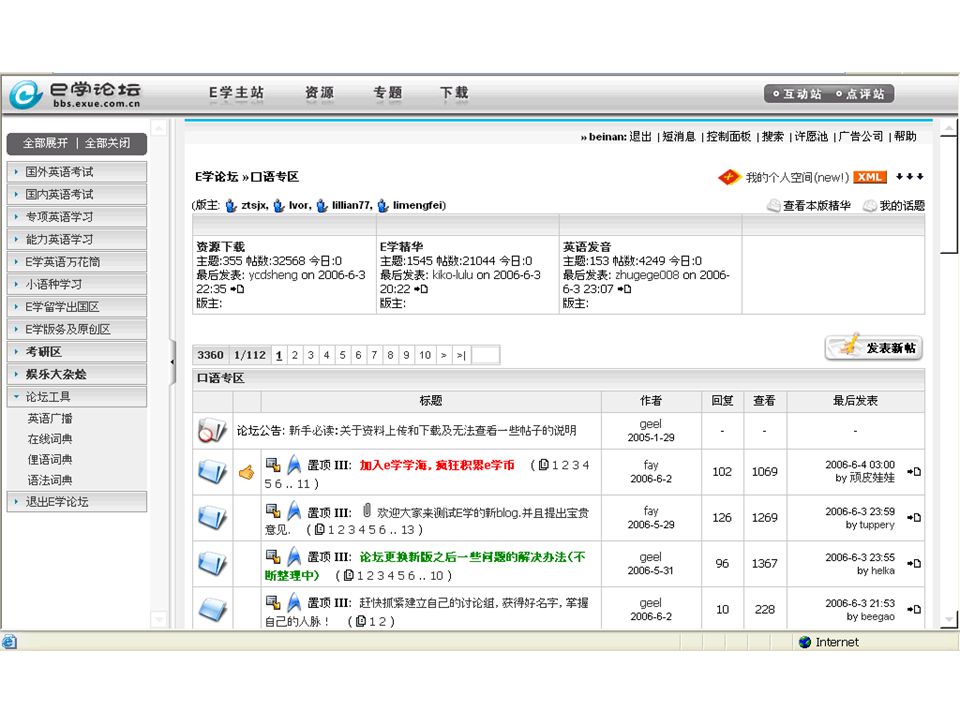Open 互动站 tab
The image size is (960, 720).
797,94
